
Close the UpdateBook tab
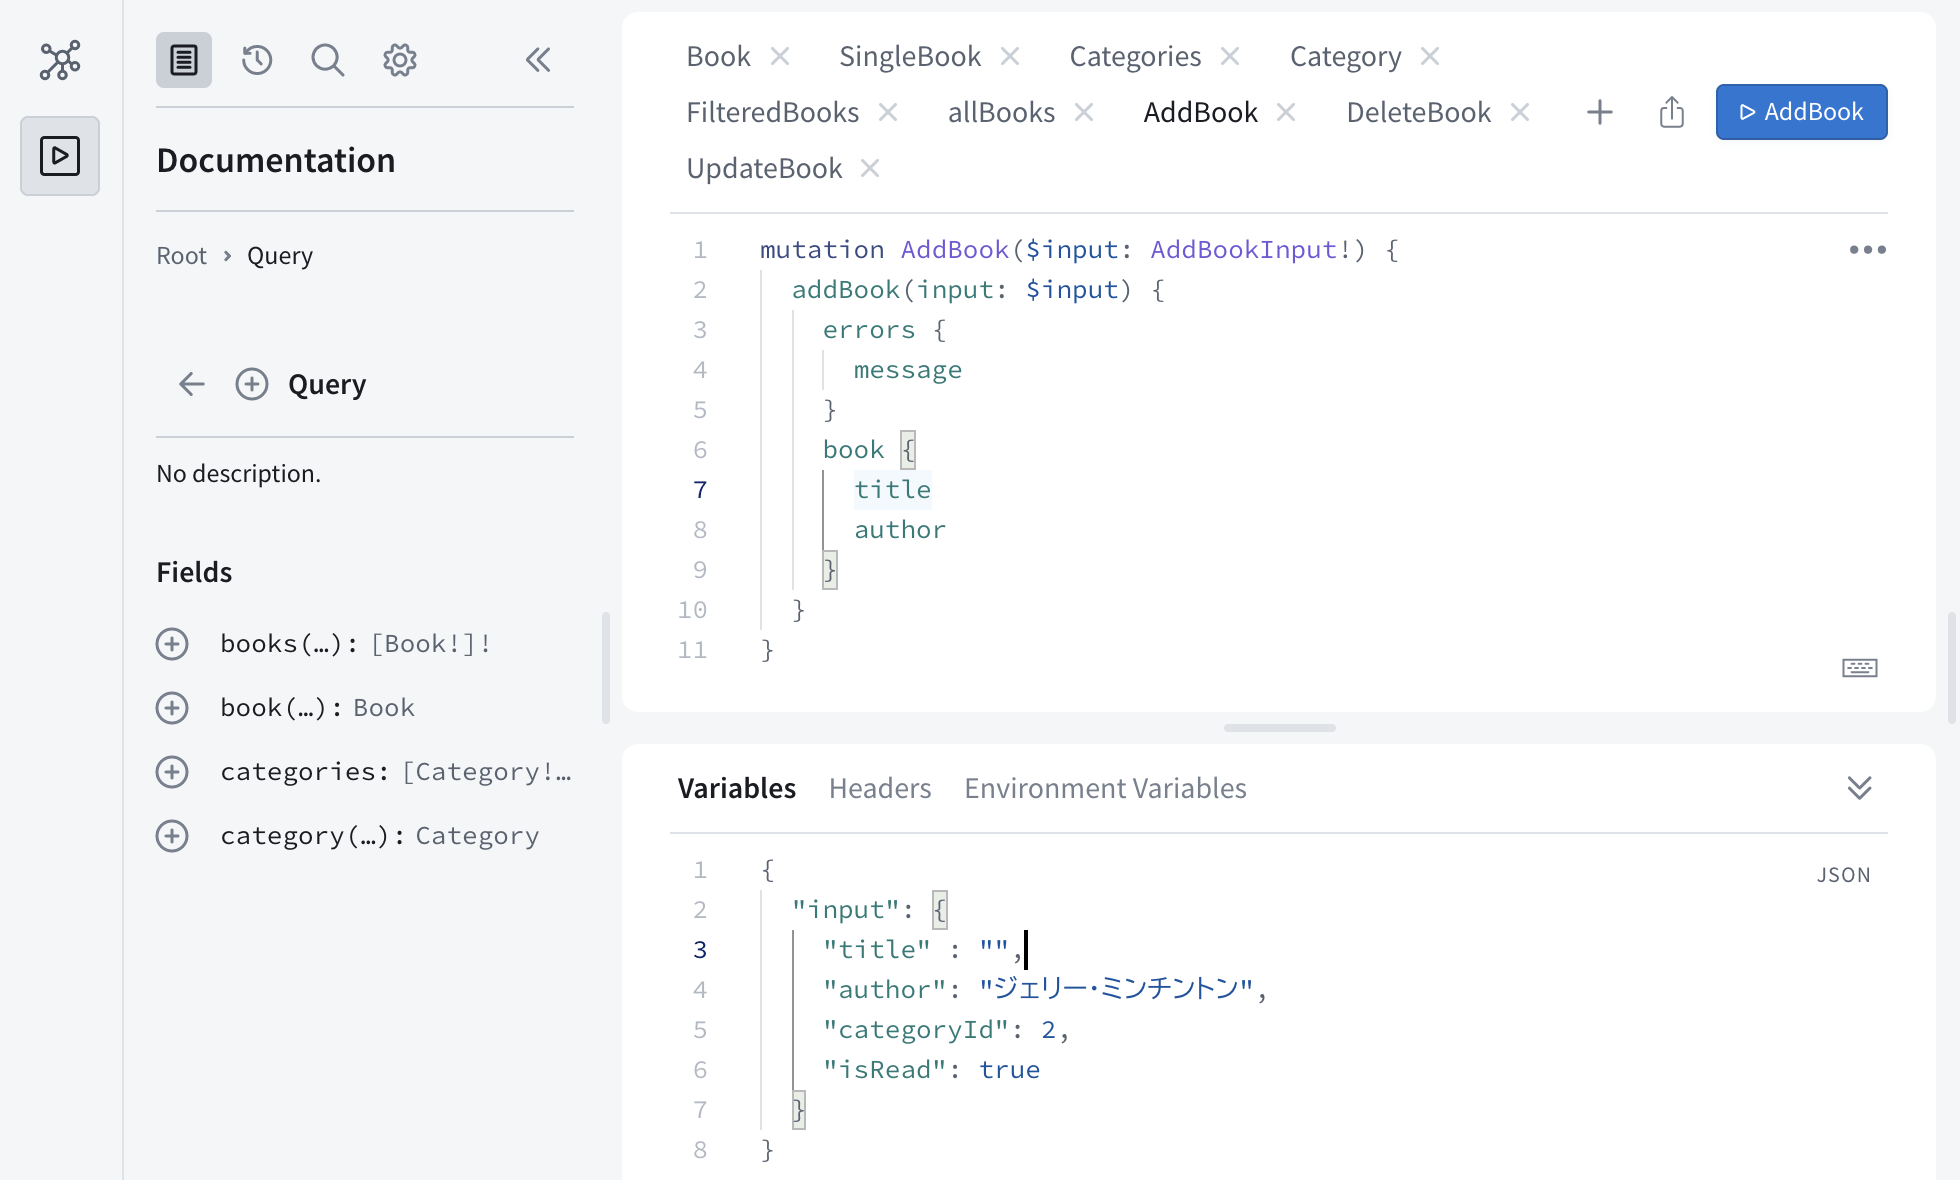tap(870, 169)
